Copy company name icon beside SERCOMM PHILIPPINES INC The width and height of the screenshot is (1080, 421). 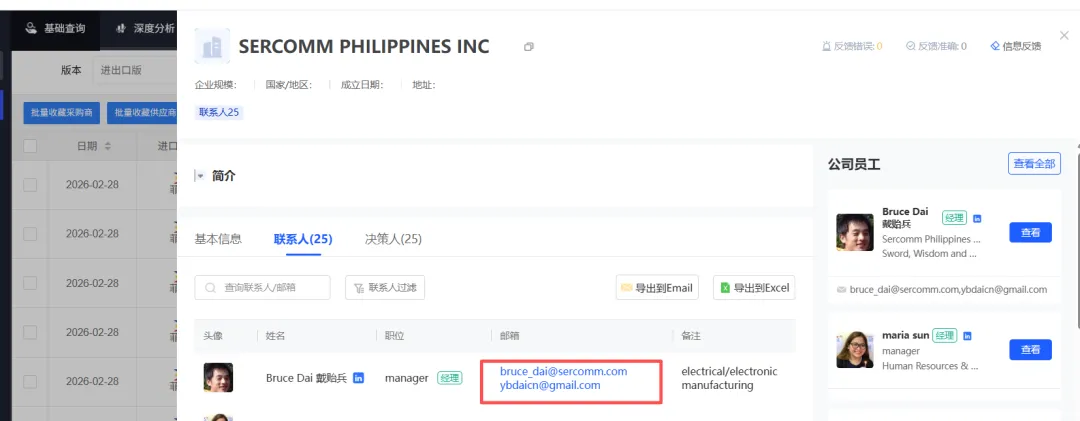pos(528,47)
